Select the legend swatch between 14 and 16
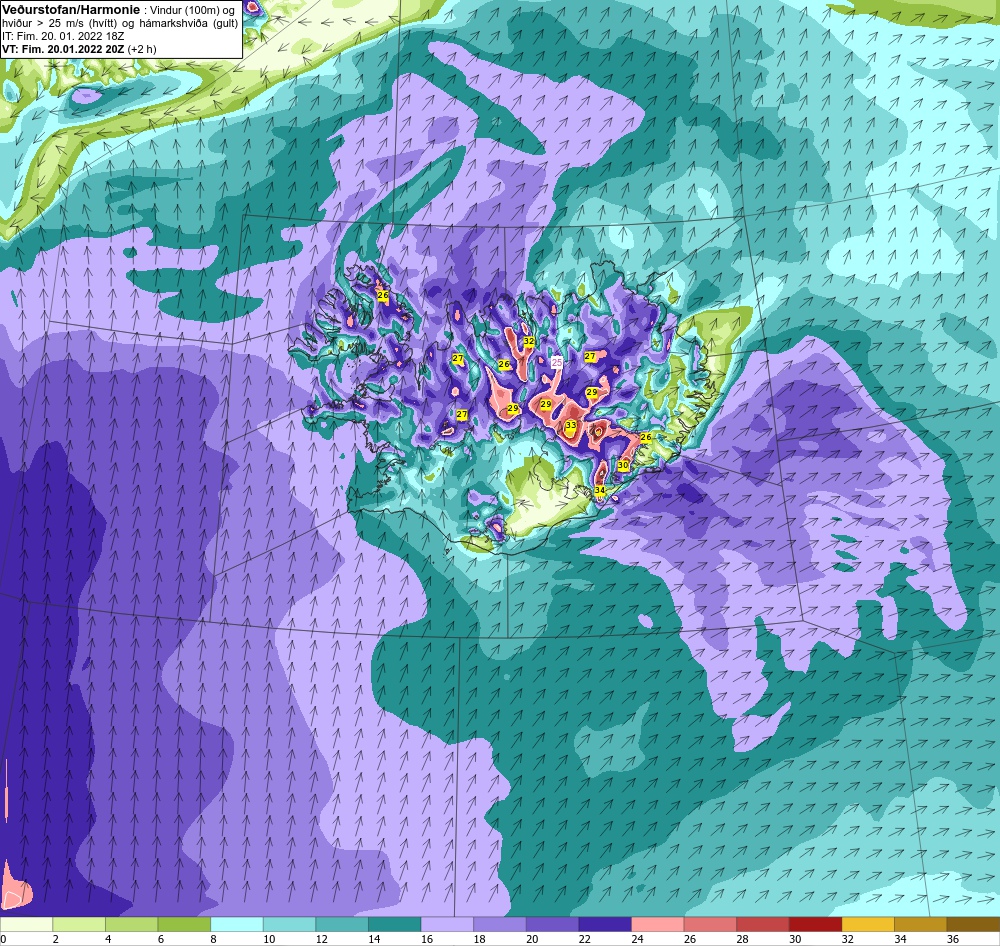Viewport: 1000px width, 946px height. (395, 924)
